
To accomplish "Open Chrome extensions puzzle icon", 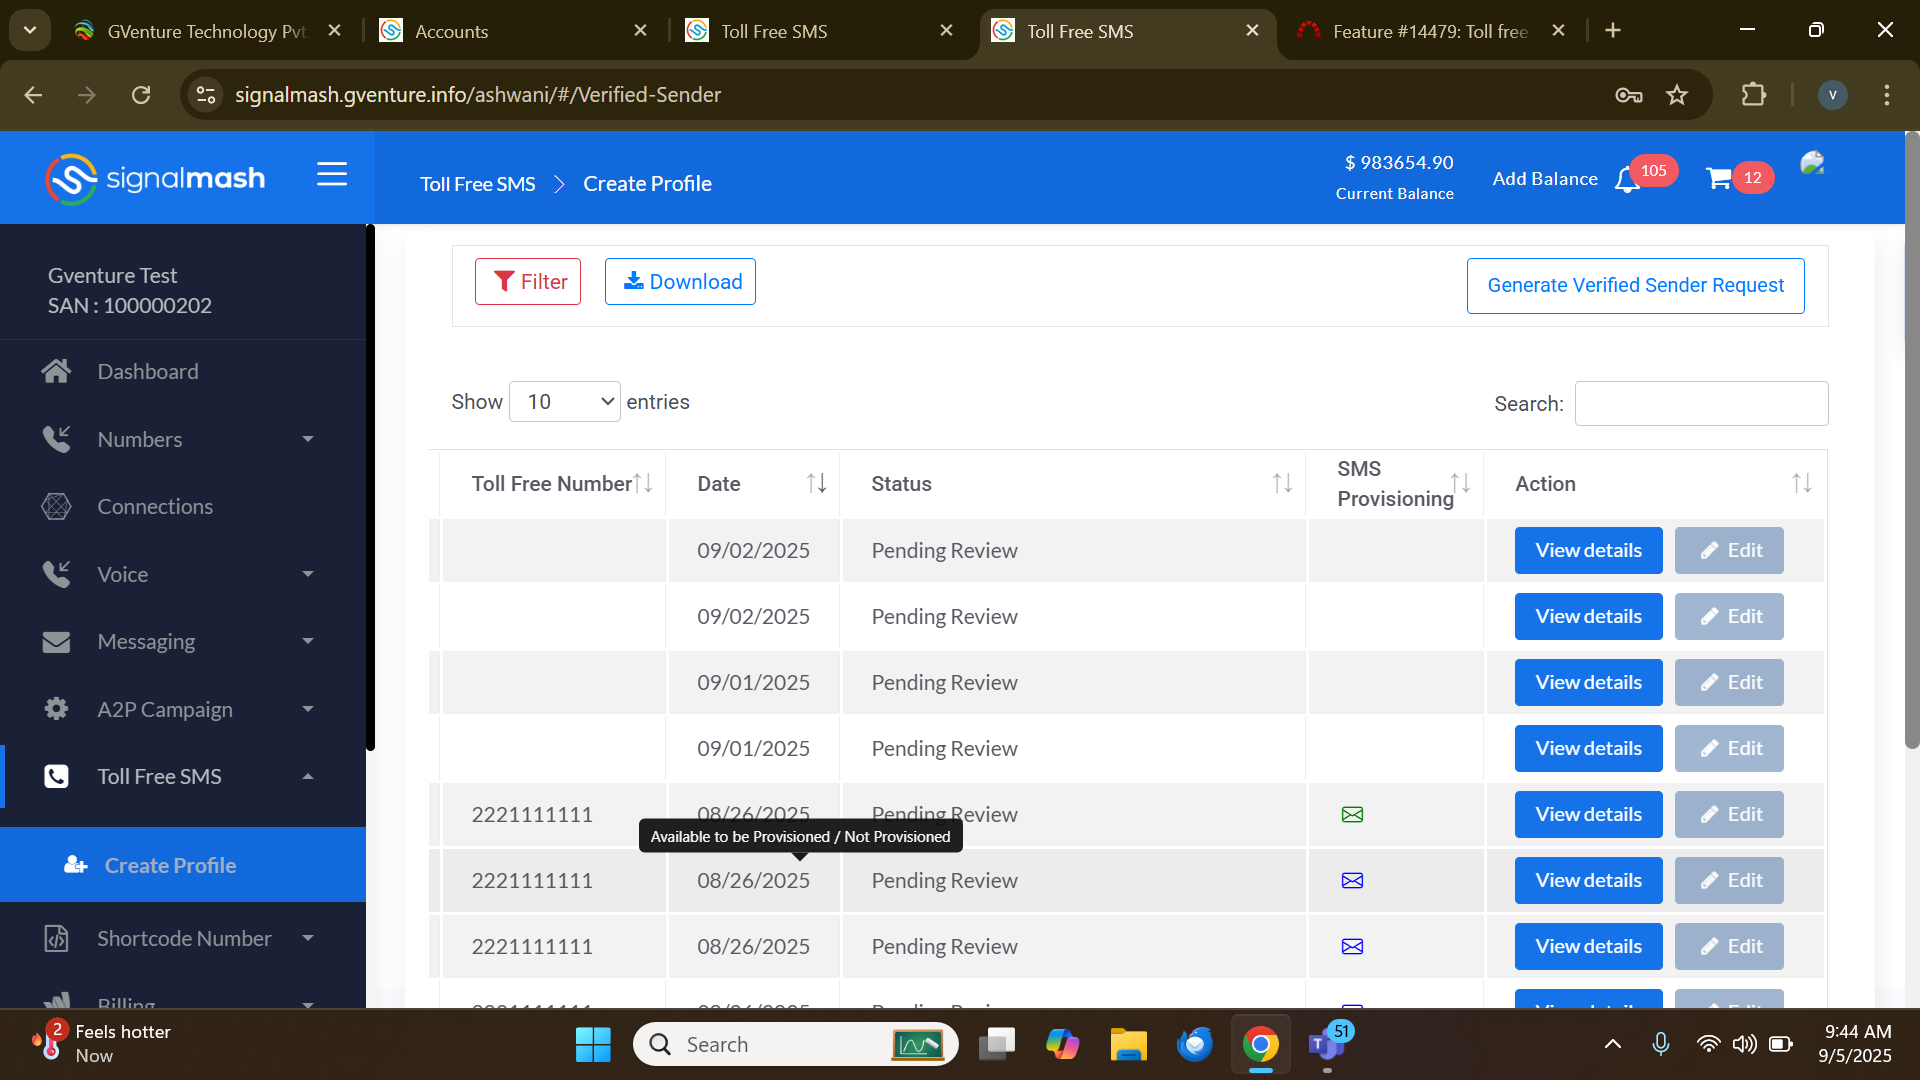I will 1753,95.
